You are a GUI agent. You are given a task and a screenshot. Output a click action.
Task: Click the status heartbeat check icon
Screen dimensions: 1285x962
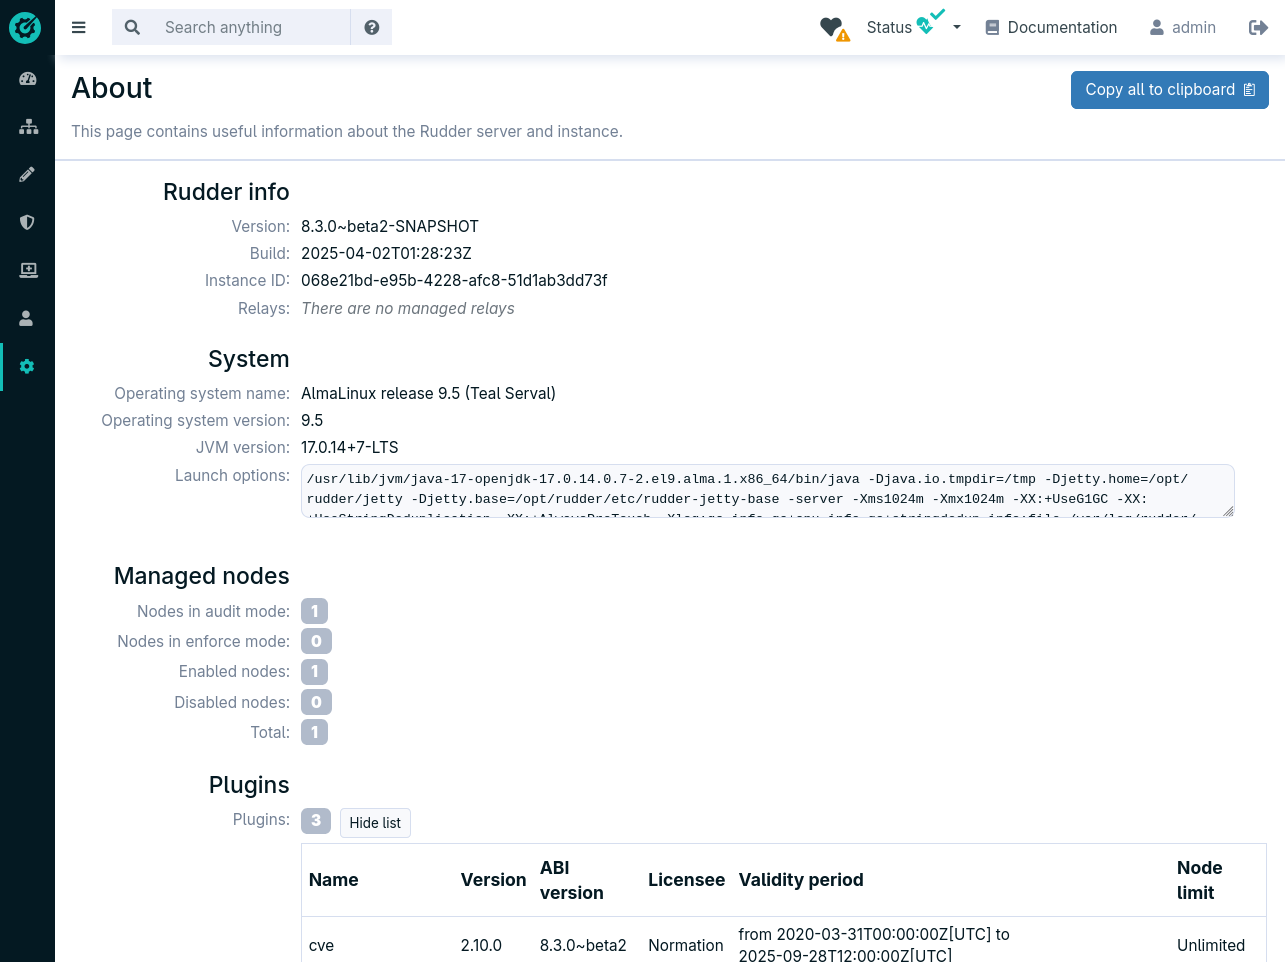(x=931, y=21)
